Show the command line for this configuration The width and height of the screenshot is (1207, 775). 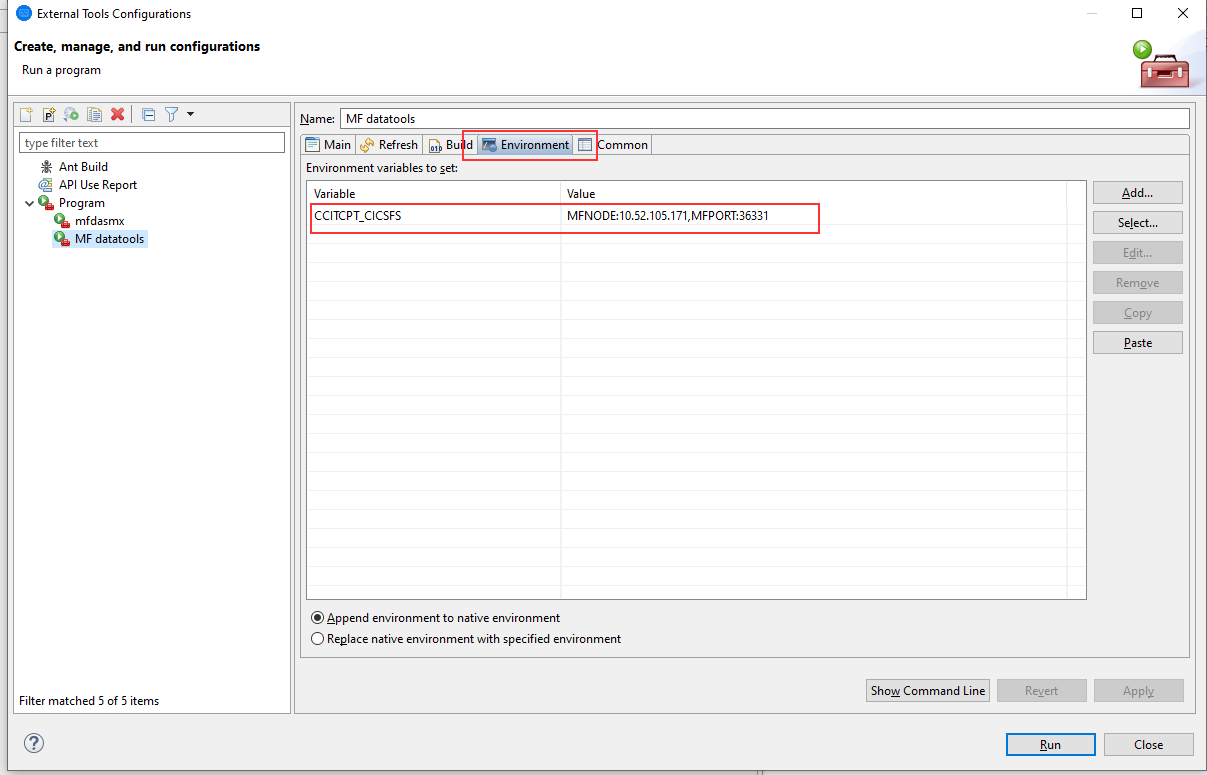927,690
